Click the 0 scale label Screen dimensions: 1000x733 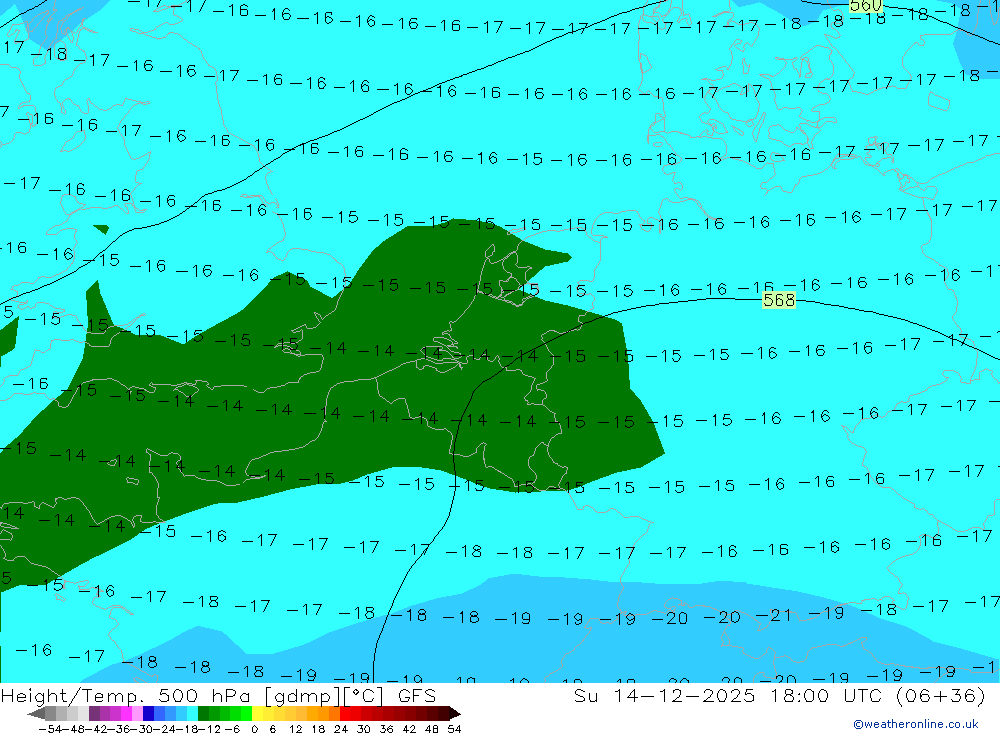[254, 729]
